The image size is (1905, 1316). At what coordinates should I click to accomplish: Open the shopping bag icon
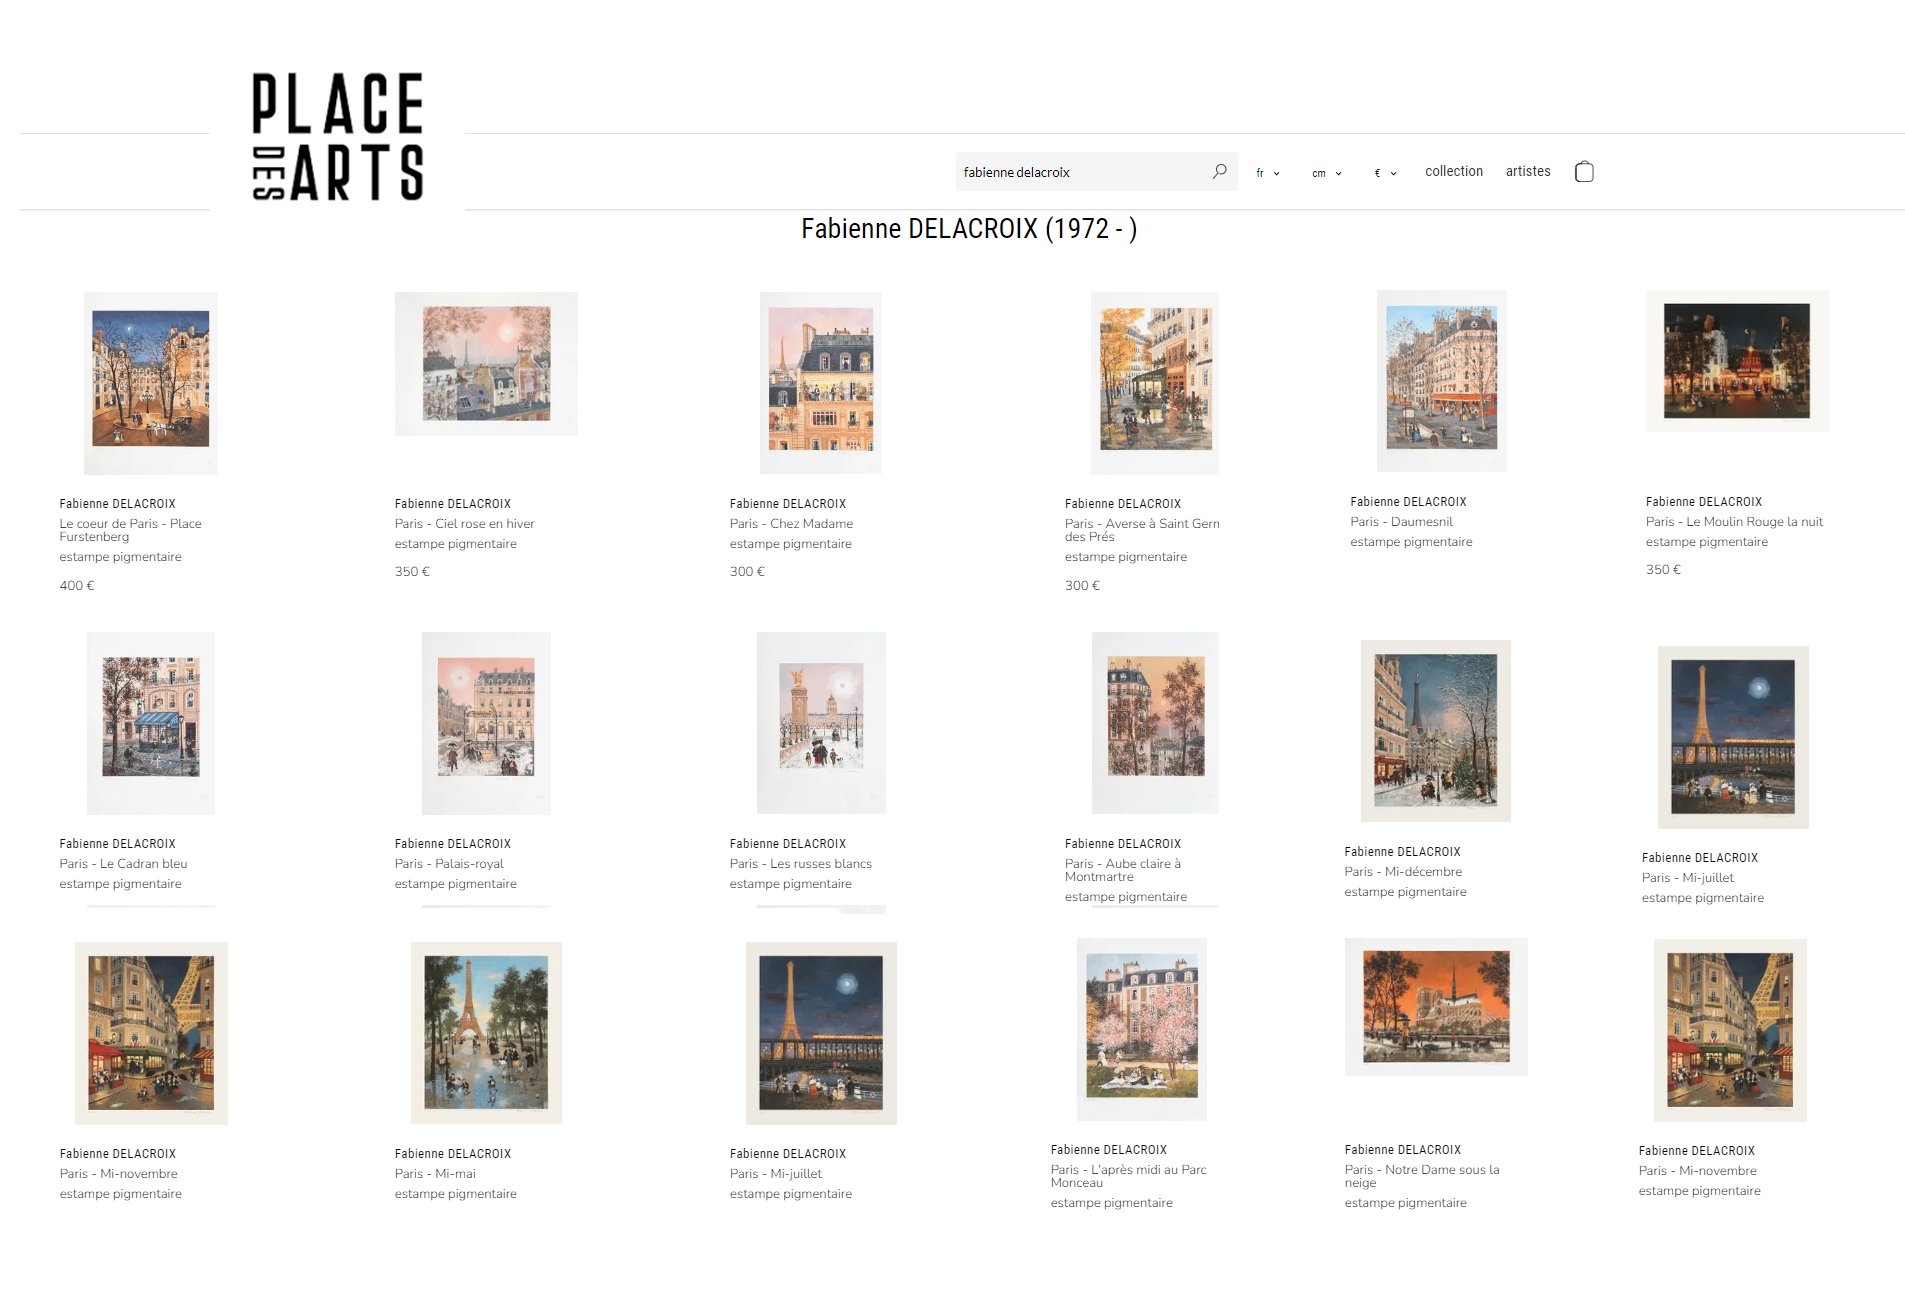click(1584, 172)
